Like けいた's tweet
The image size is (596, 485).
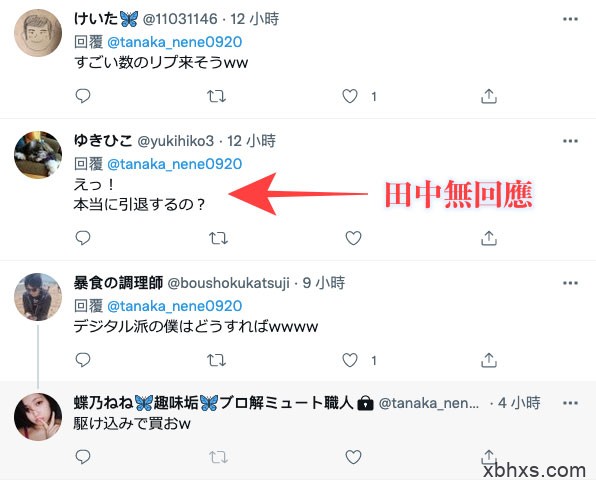point(350,96)
